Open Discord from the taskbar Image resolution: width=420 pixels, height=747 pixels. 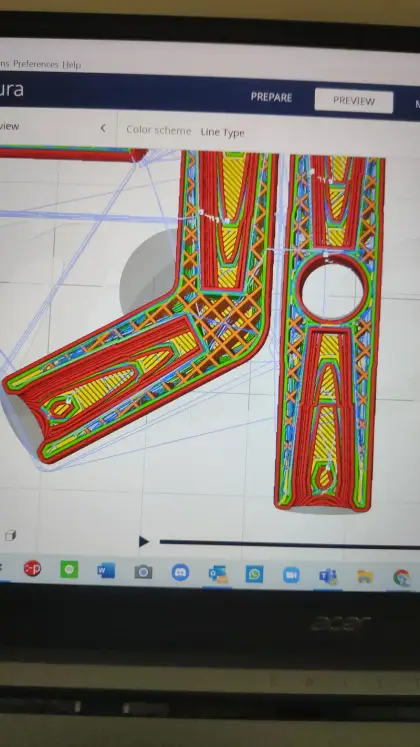[180, 572]
